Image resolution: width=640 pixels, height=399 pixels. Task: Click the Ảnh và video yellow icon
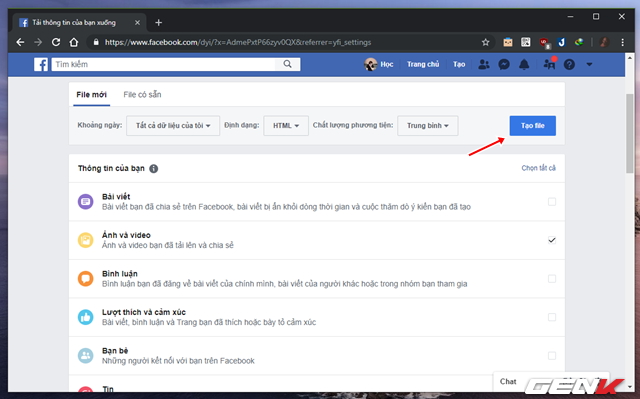pos(85,240)
